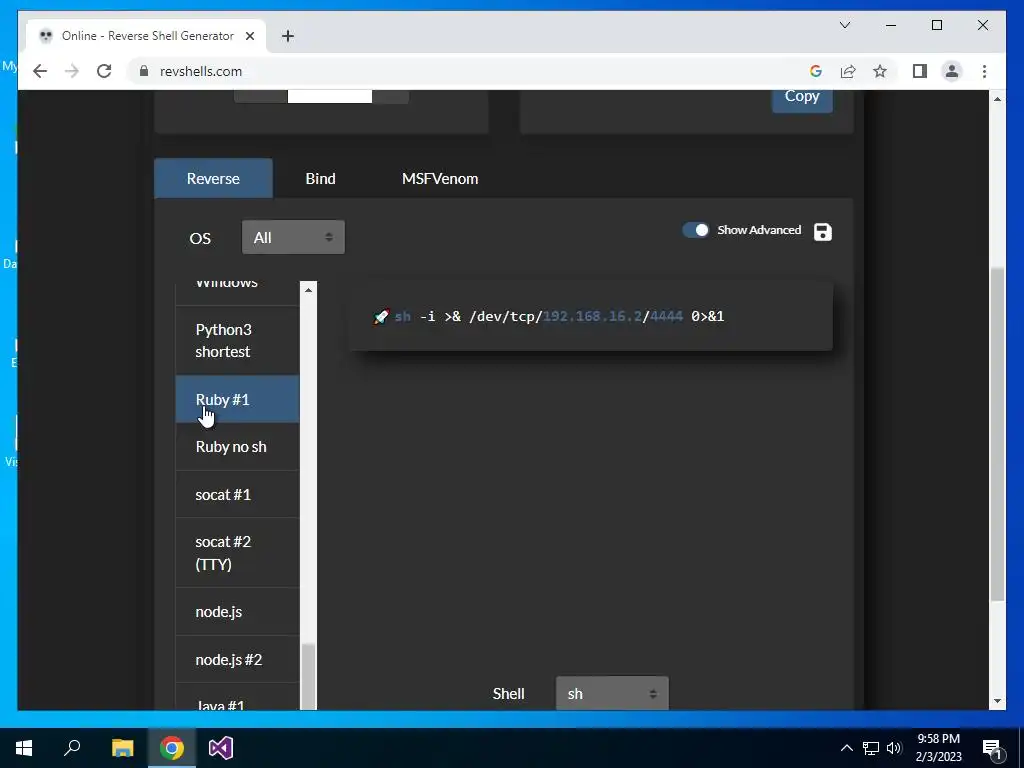Select the Ruby no sh payload

[237, 447]
